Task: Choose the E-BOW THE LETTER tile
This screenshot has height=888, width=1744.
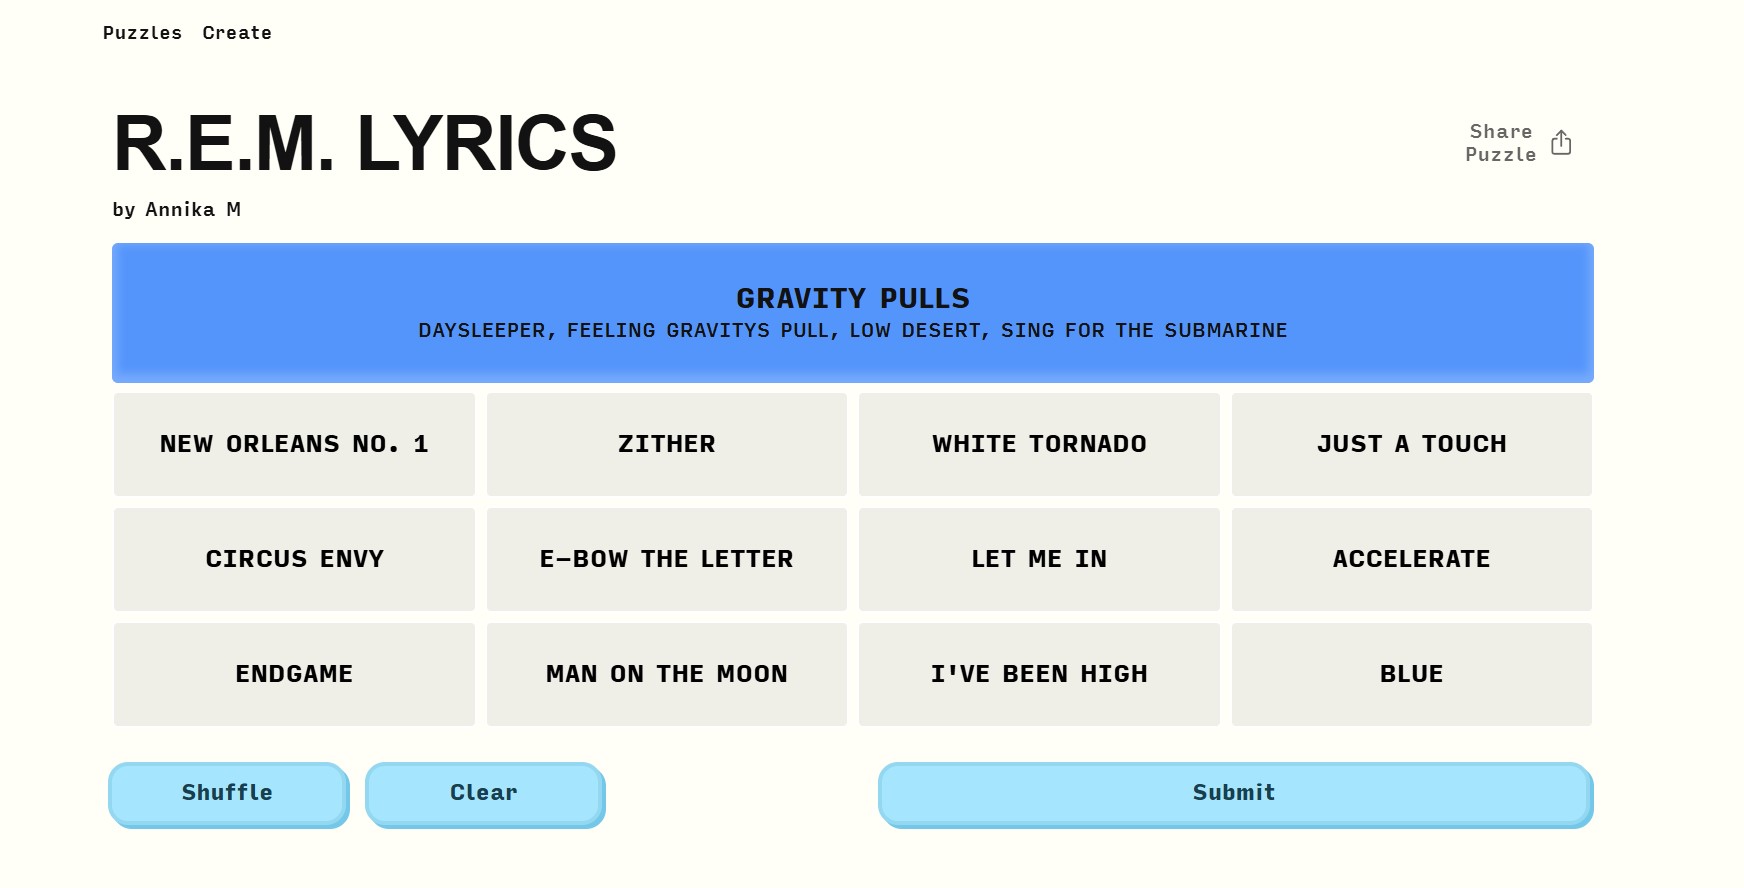Action: 666,559
